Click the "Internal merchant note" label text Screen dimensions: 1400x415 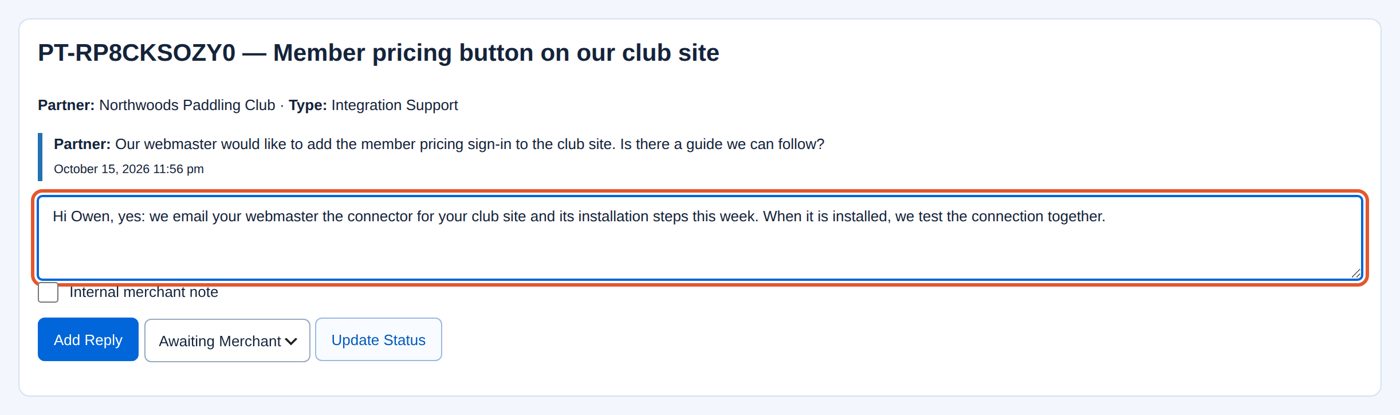coord(144,292)
